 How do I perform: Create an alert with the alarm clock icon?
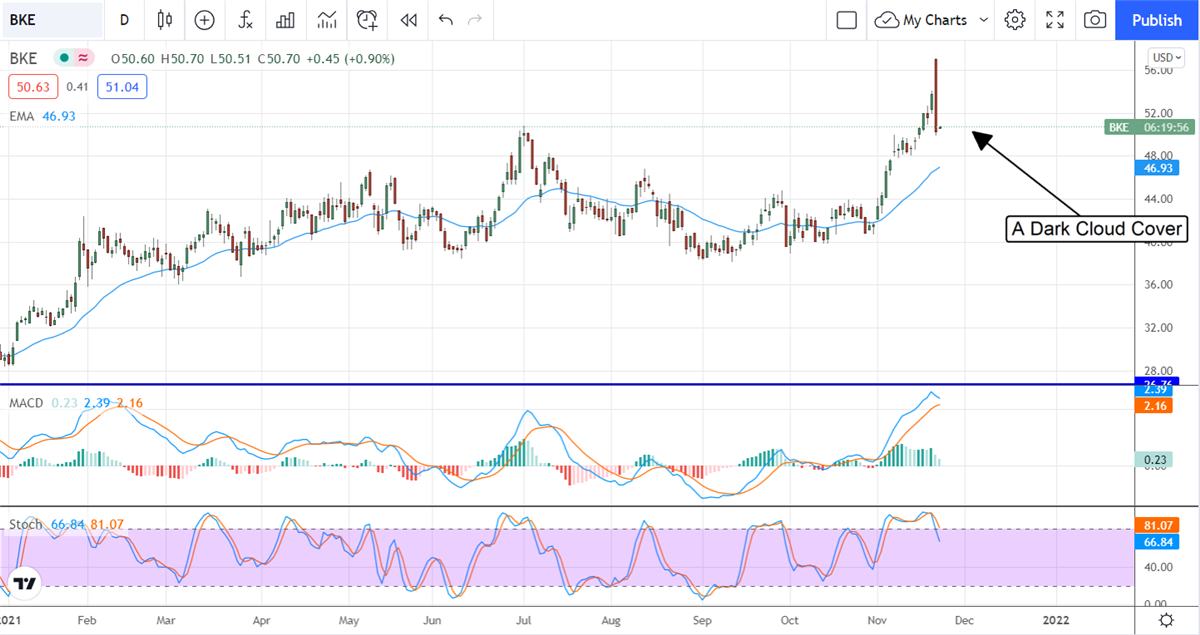pyautogui.click(x=367, y=20)
